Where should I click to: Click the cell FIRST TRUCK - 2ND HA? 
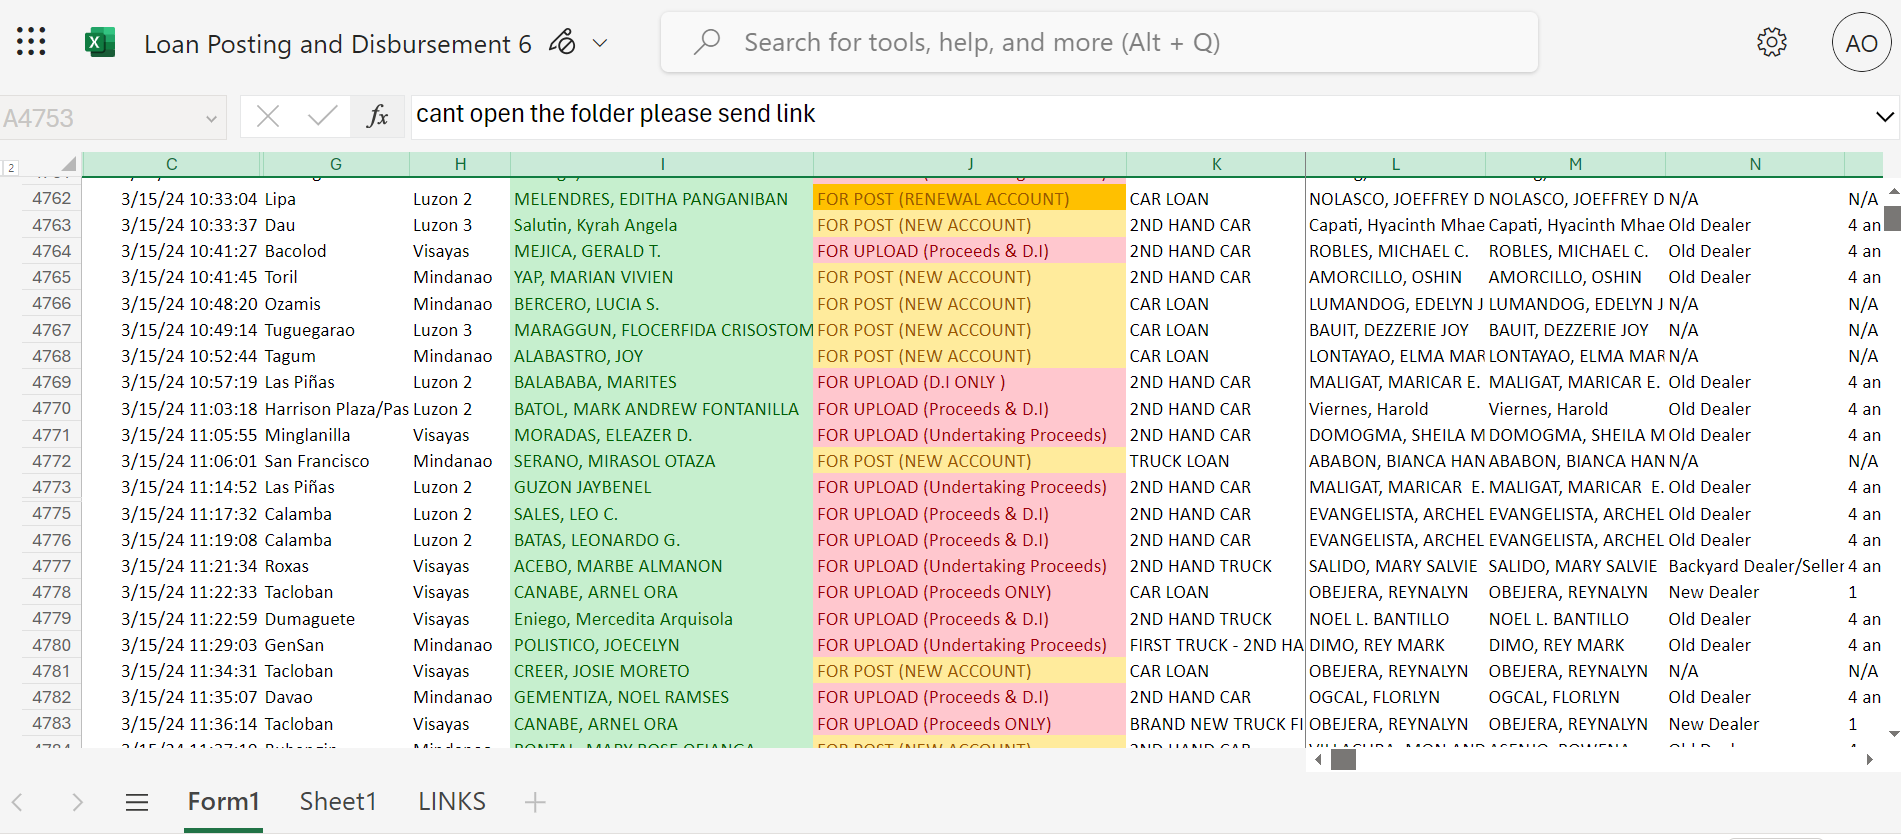coord(1216,645)
